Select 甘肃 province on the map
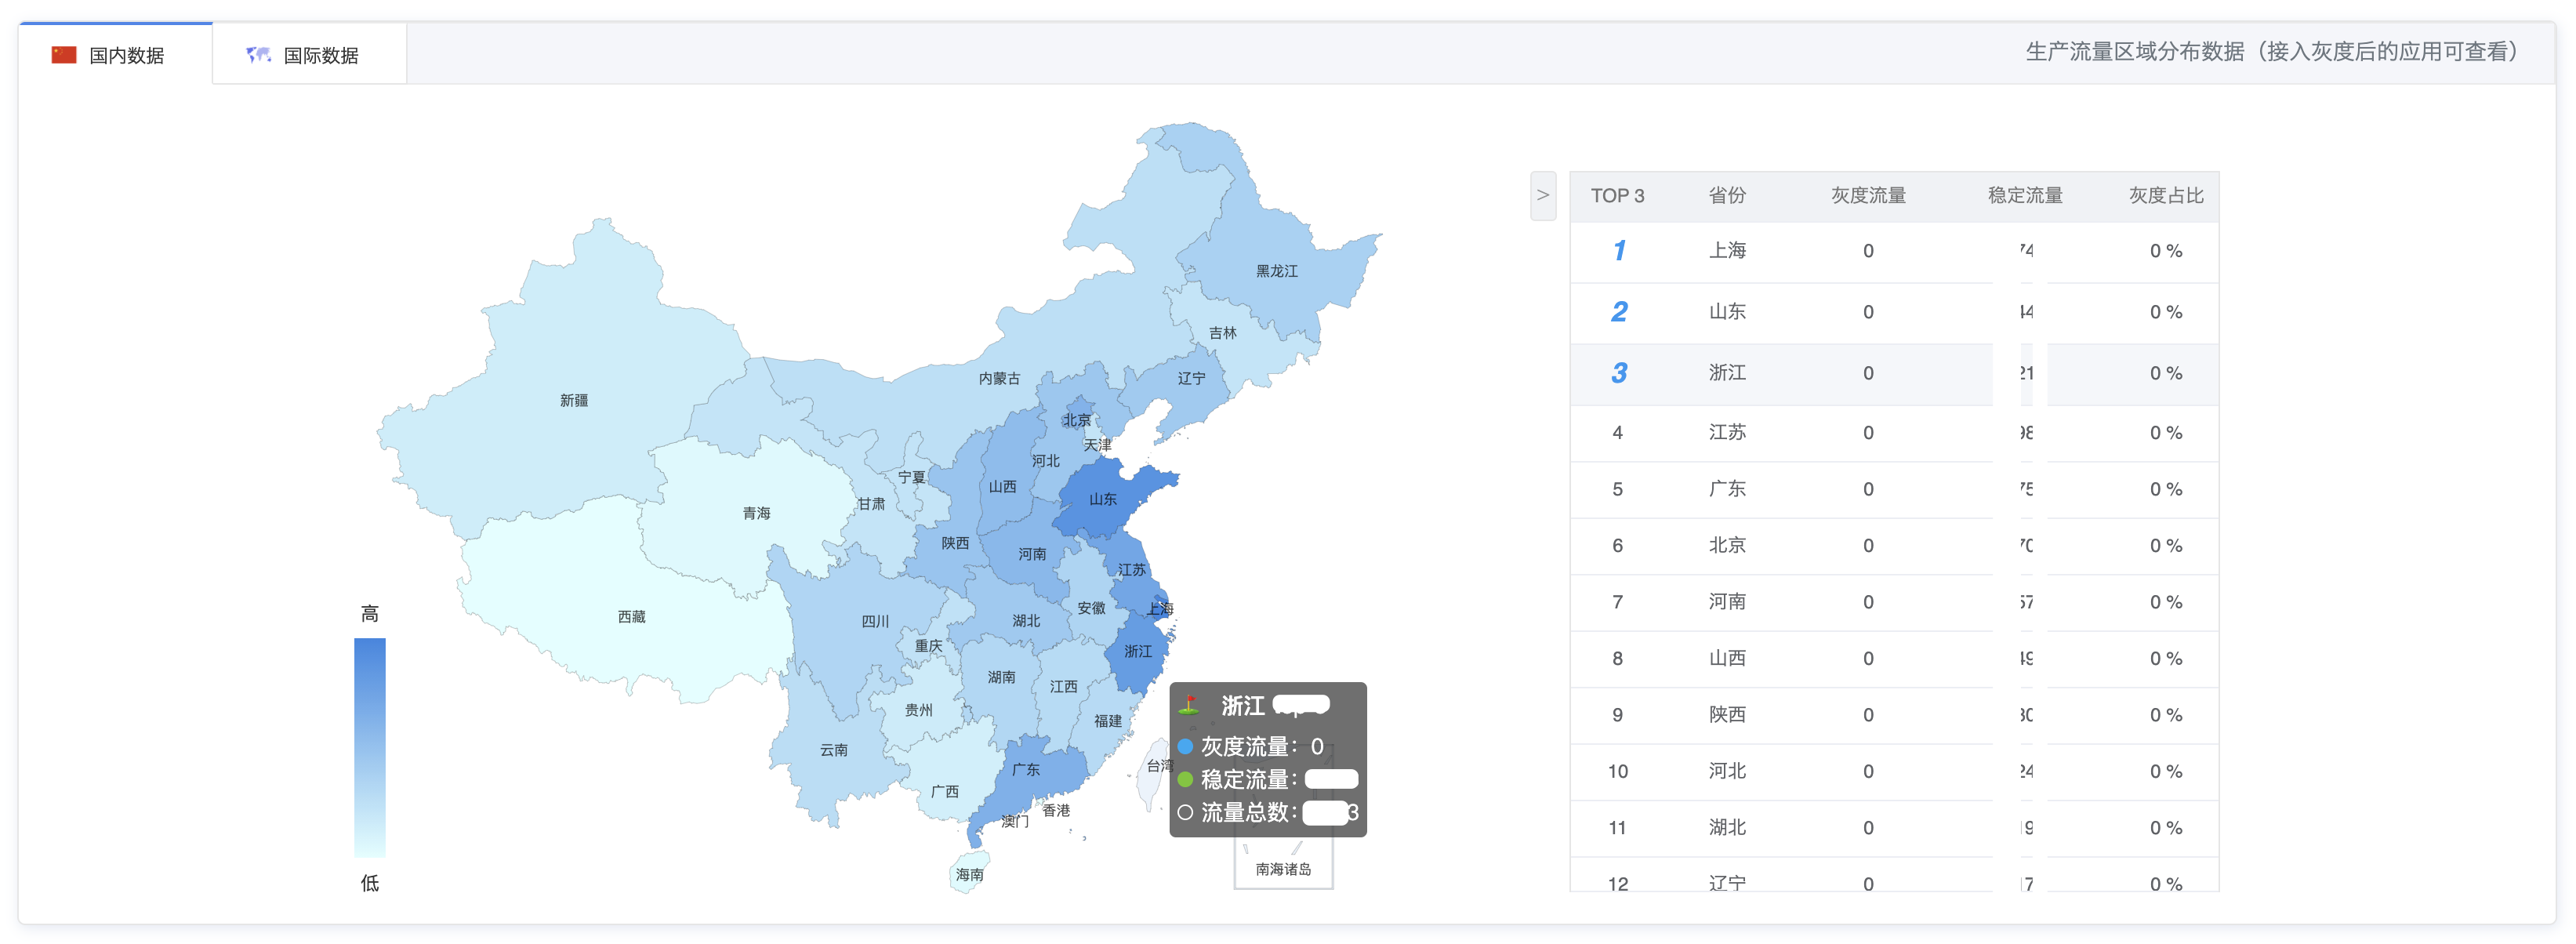The image size is (2576, 944). pyautogui.click(x=870, y=505)
